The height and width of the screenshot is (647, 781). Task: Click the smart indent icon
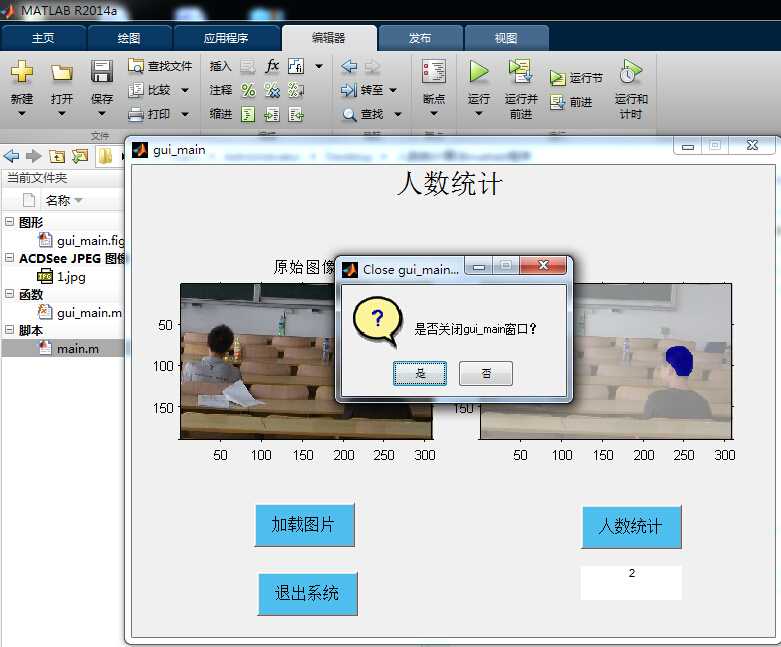coord(248,115)
